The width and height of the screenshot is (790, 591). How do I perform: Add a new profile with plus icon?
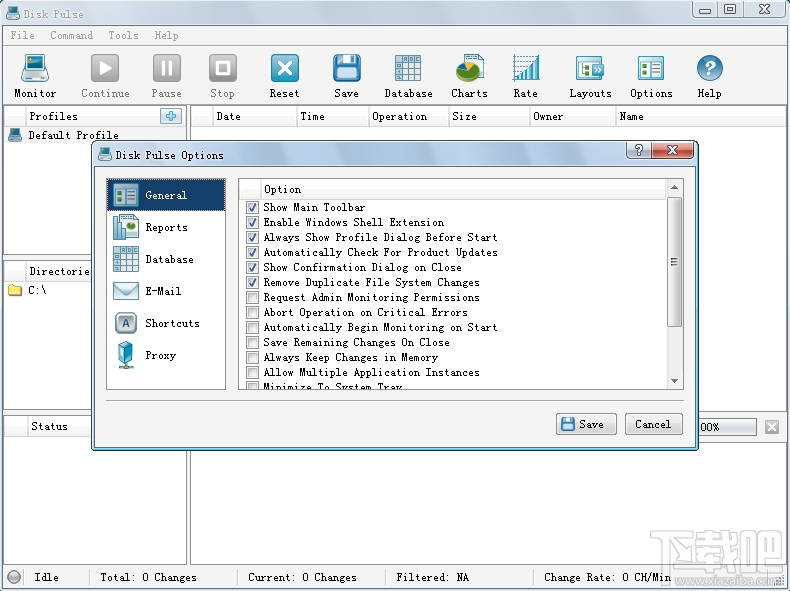171,116
